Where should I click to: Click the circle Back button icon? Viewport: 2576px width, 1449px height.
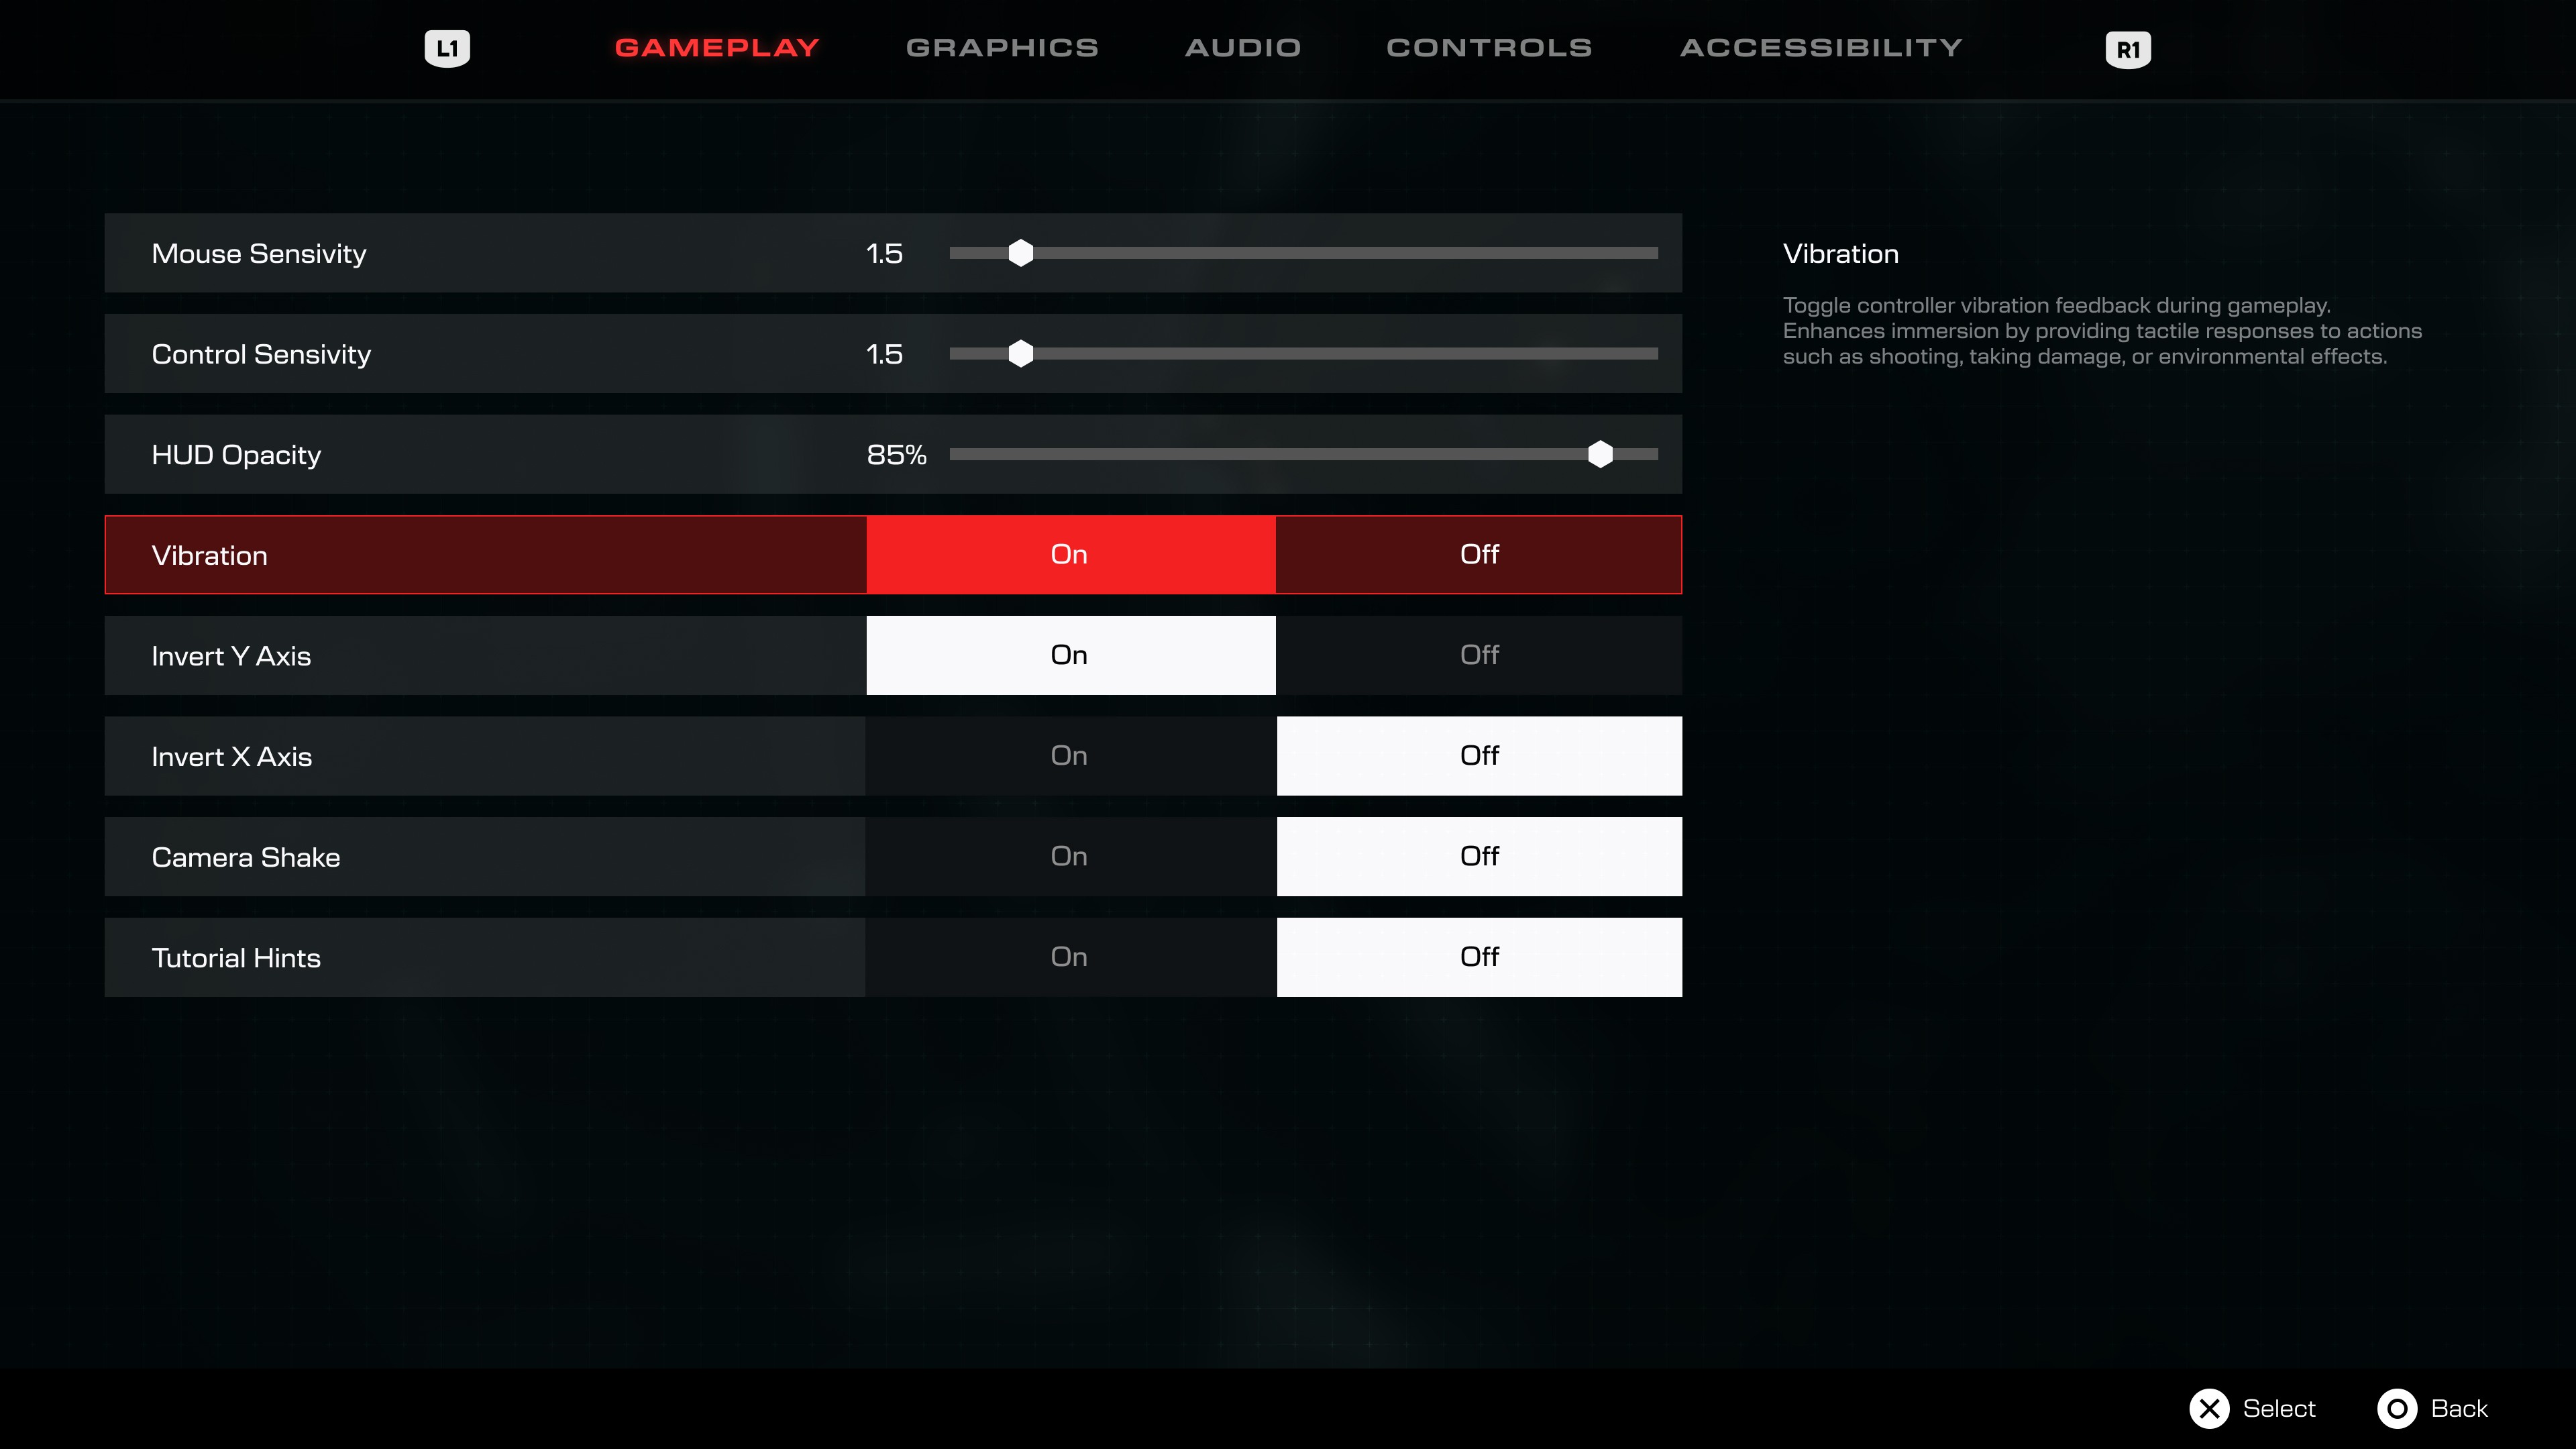pyautogui.click(x=2396, y=1408)
